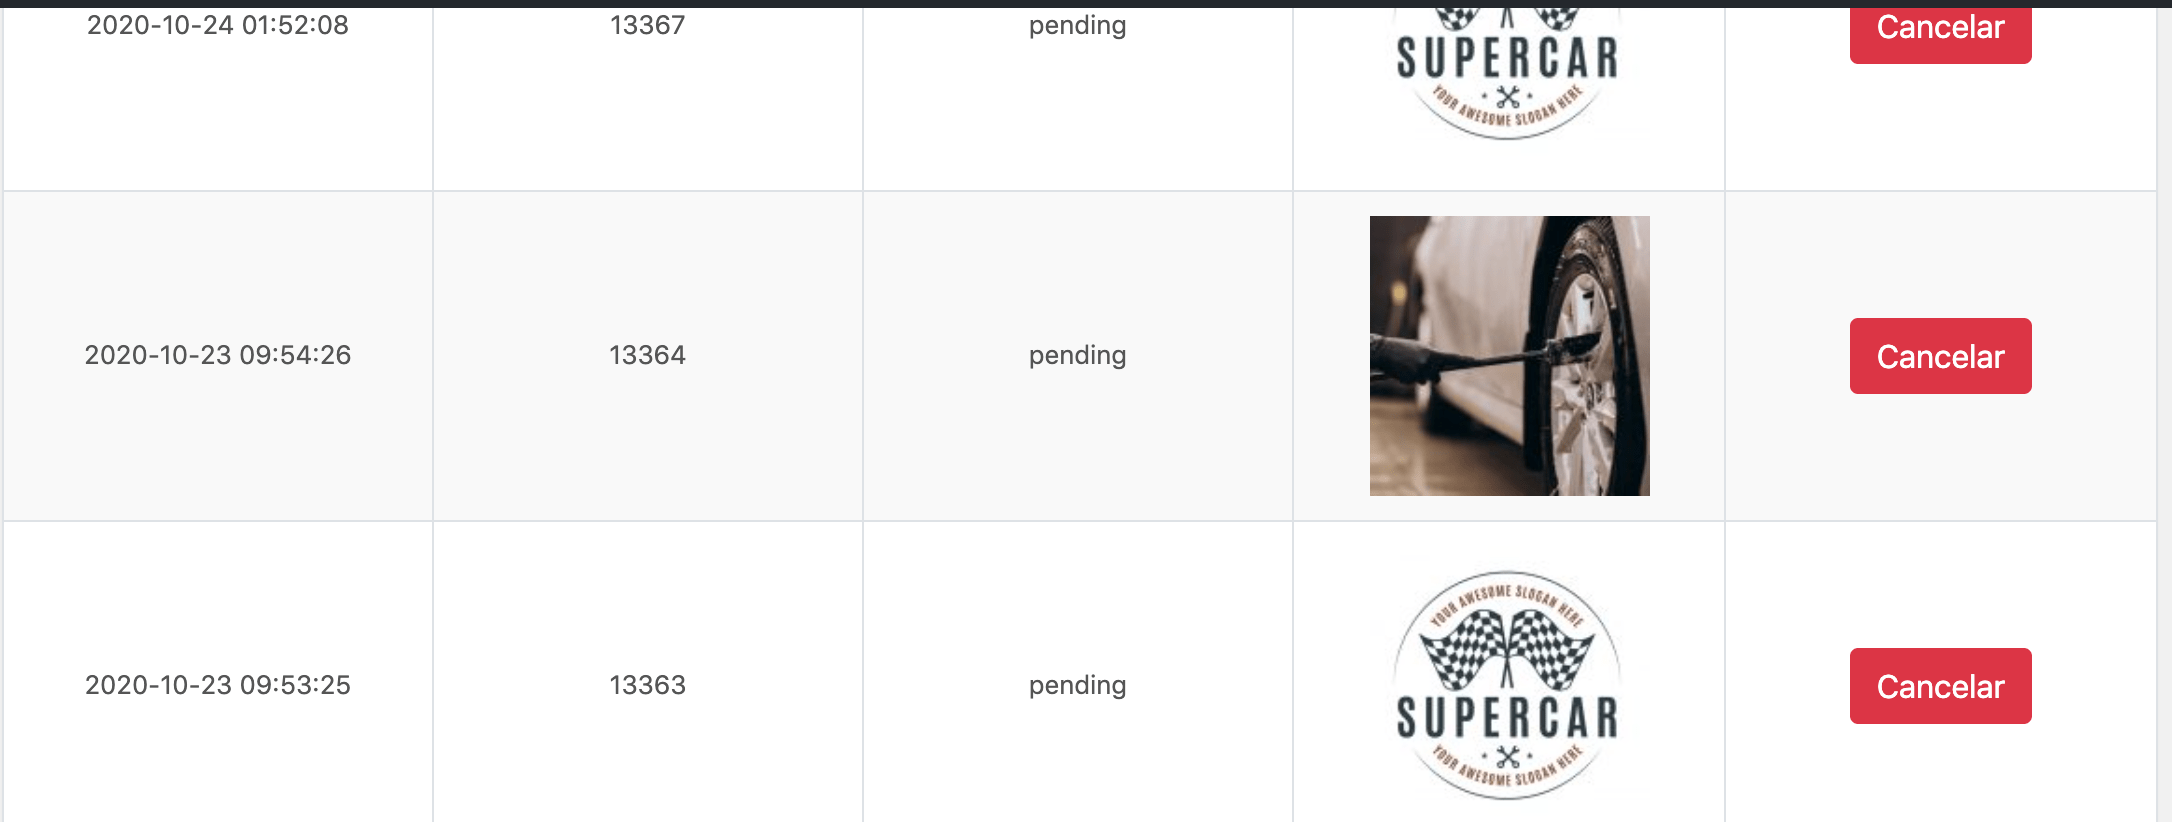This screenshot has width=2172, height=822.
Task: Click the pending status of order 13367
Action: (1078, 25)
